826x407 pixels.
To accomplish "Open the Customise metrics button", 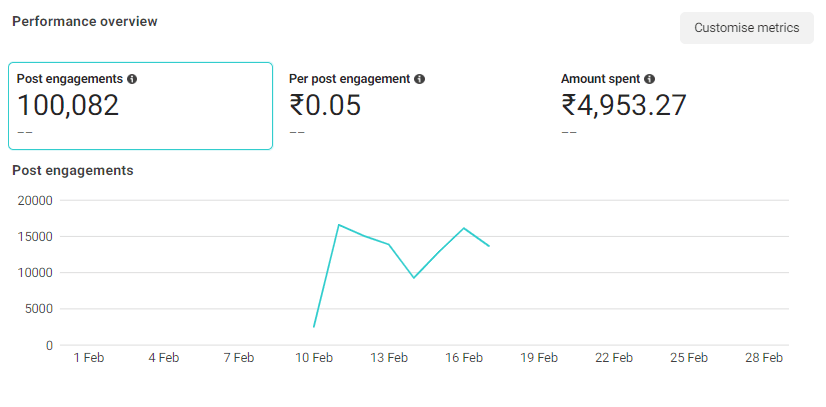I will click(746, 28).
